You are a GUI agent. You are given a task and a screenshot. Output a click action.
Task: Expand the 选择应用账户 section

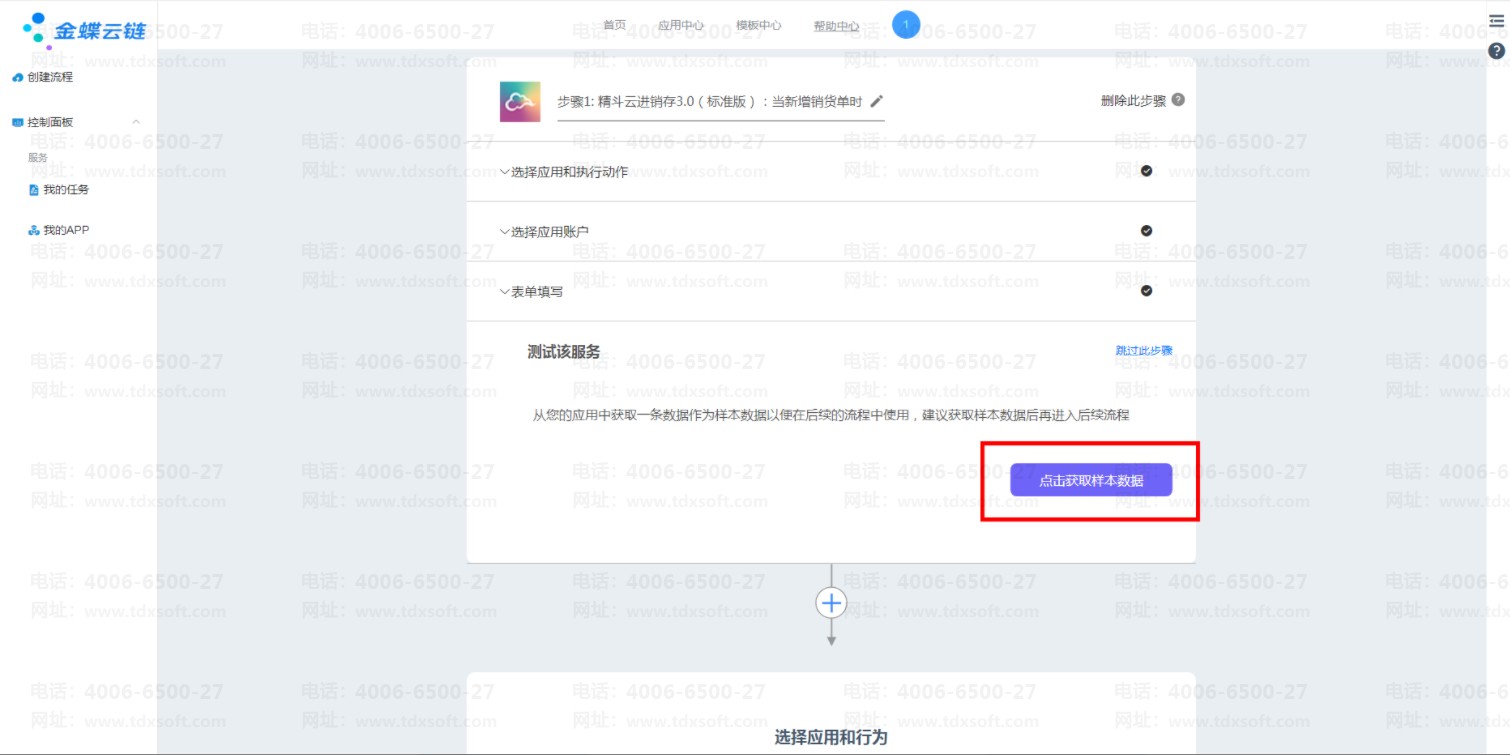(x=548, y=232)
